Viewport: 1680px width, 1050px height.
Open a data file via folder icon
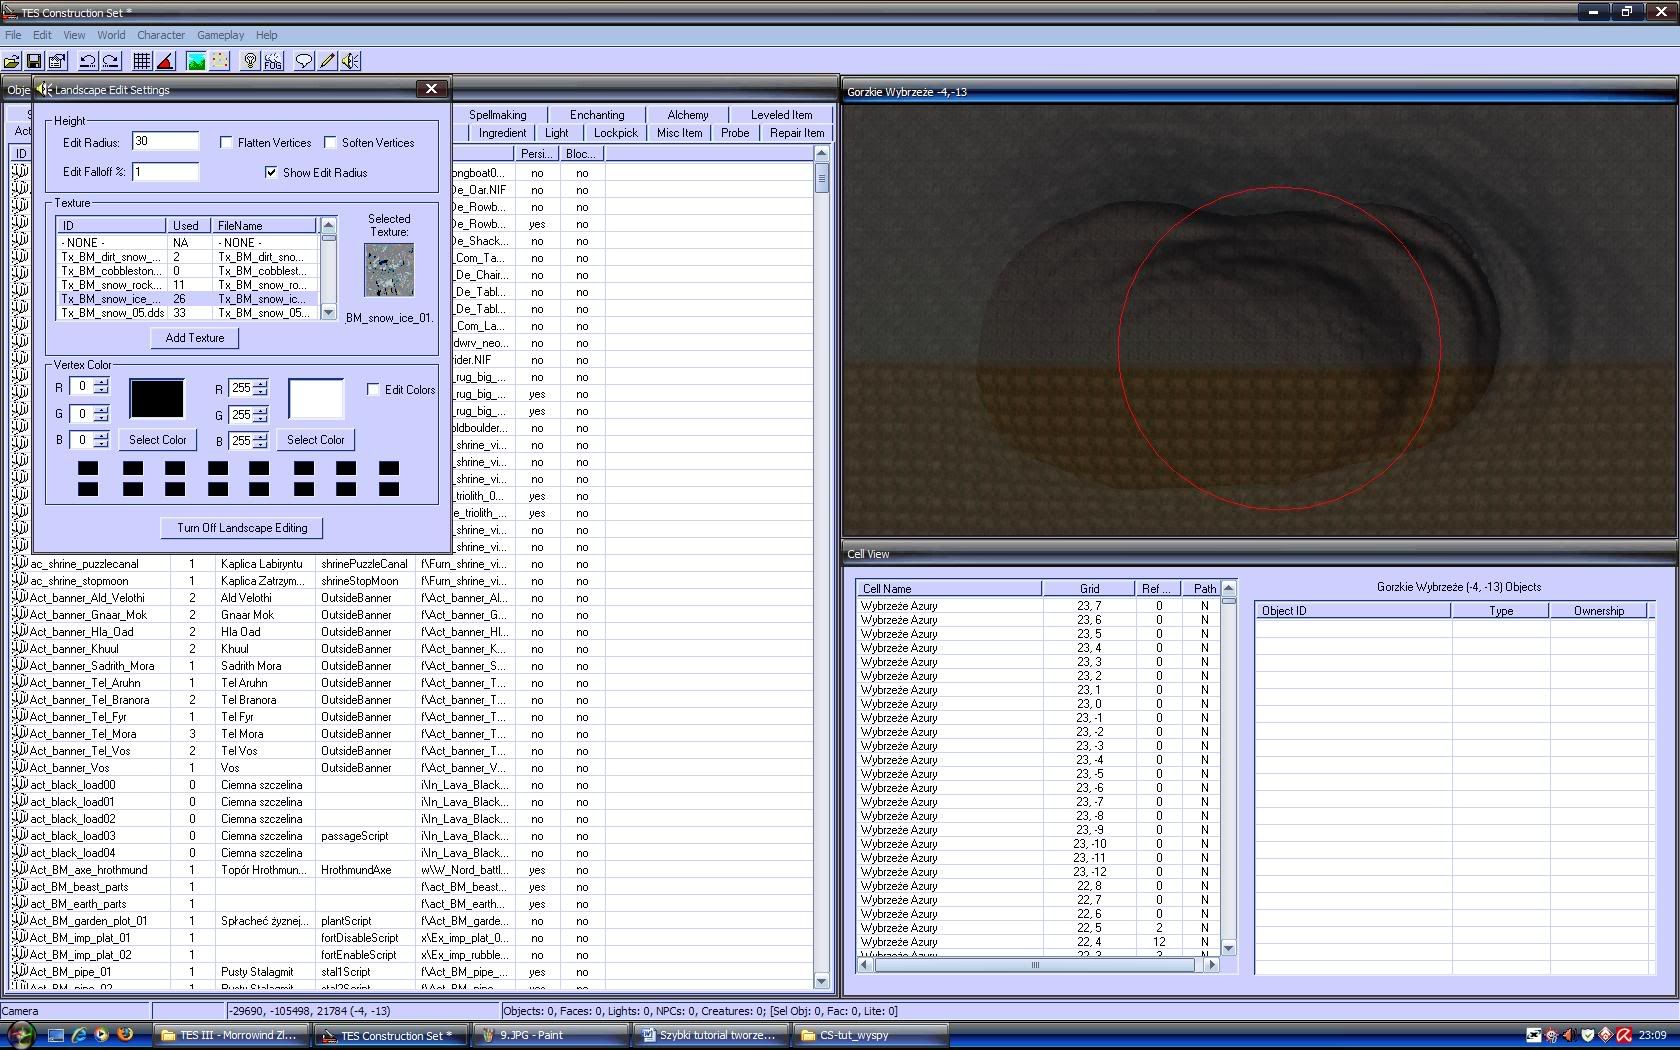[x=12, y=61]
